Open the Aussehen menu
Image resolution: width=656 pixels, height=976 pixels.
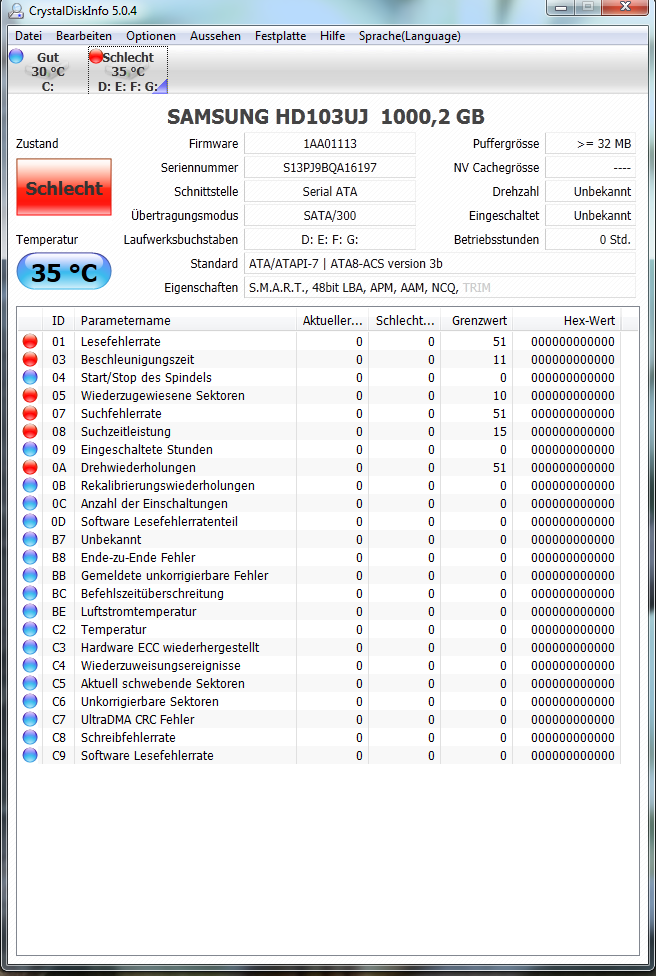click(215, 36)
